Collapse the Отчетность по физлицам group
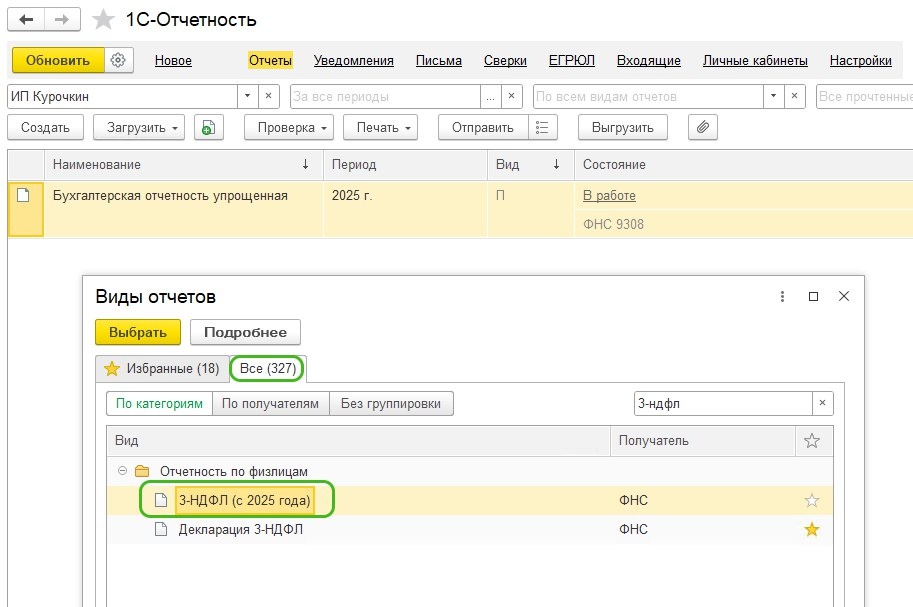Viewport: 913px width, 607px height. coord(122,471)
